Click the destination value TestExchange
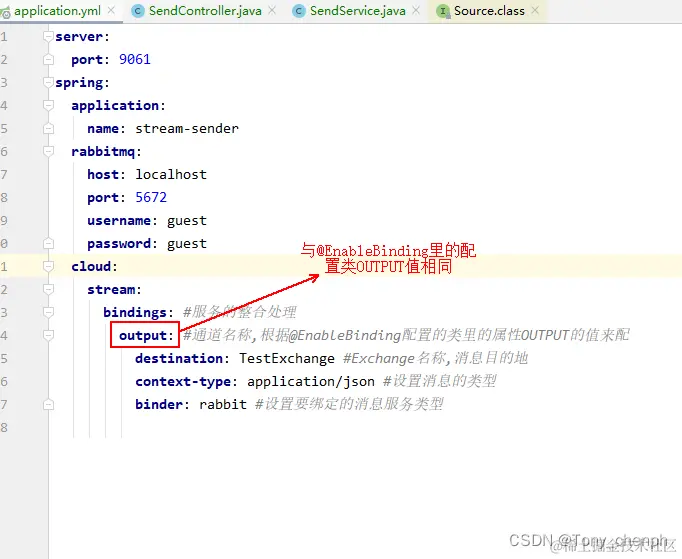Viewport: 682px width, 559px height. pos(287,358)
